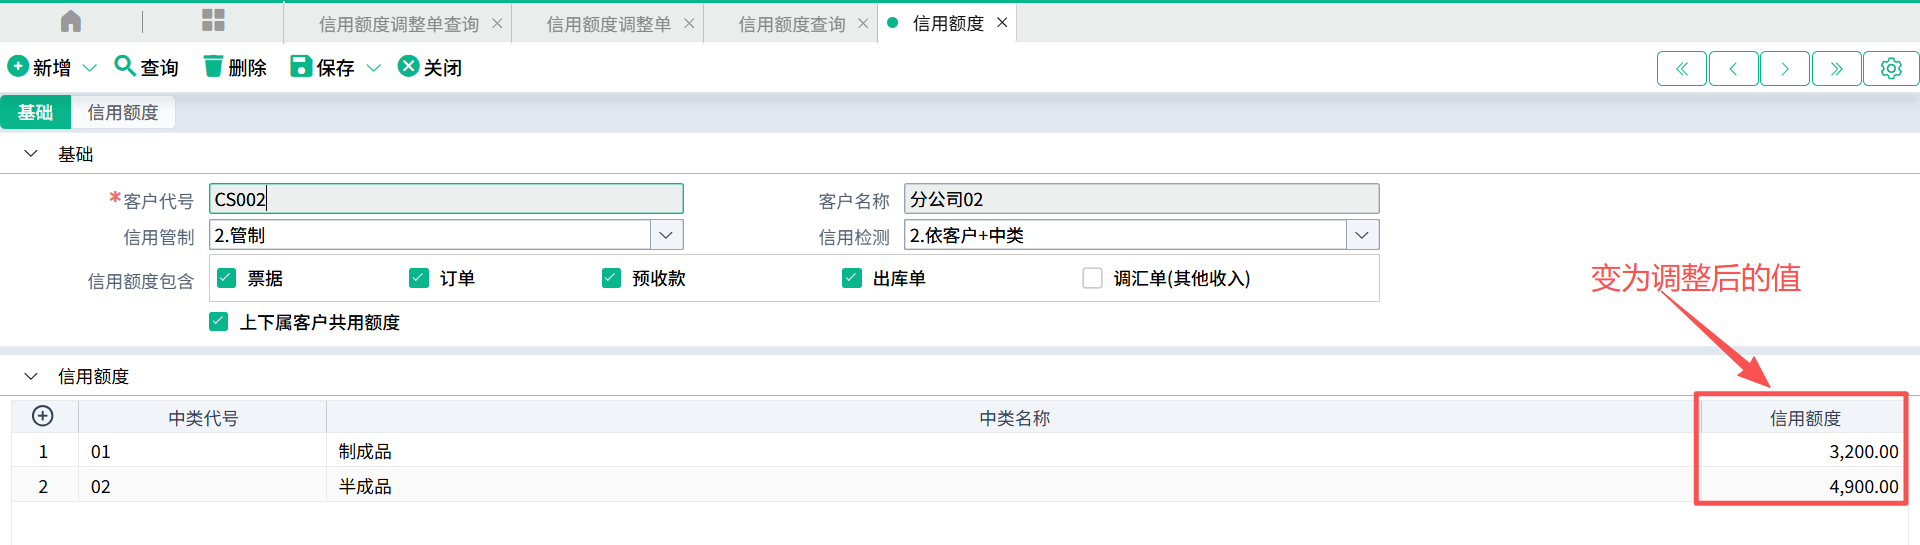1920x545 pixels.
Task: Switch to the 信用额度调整单 tab
Action: tap(608, 24)
